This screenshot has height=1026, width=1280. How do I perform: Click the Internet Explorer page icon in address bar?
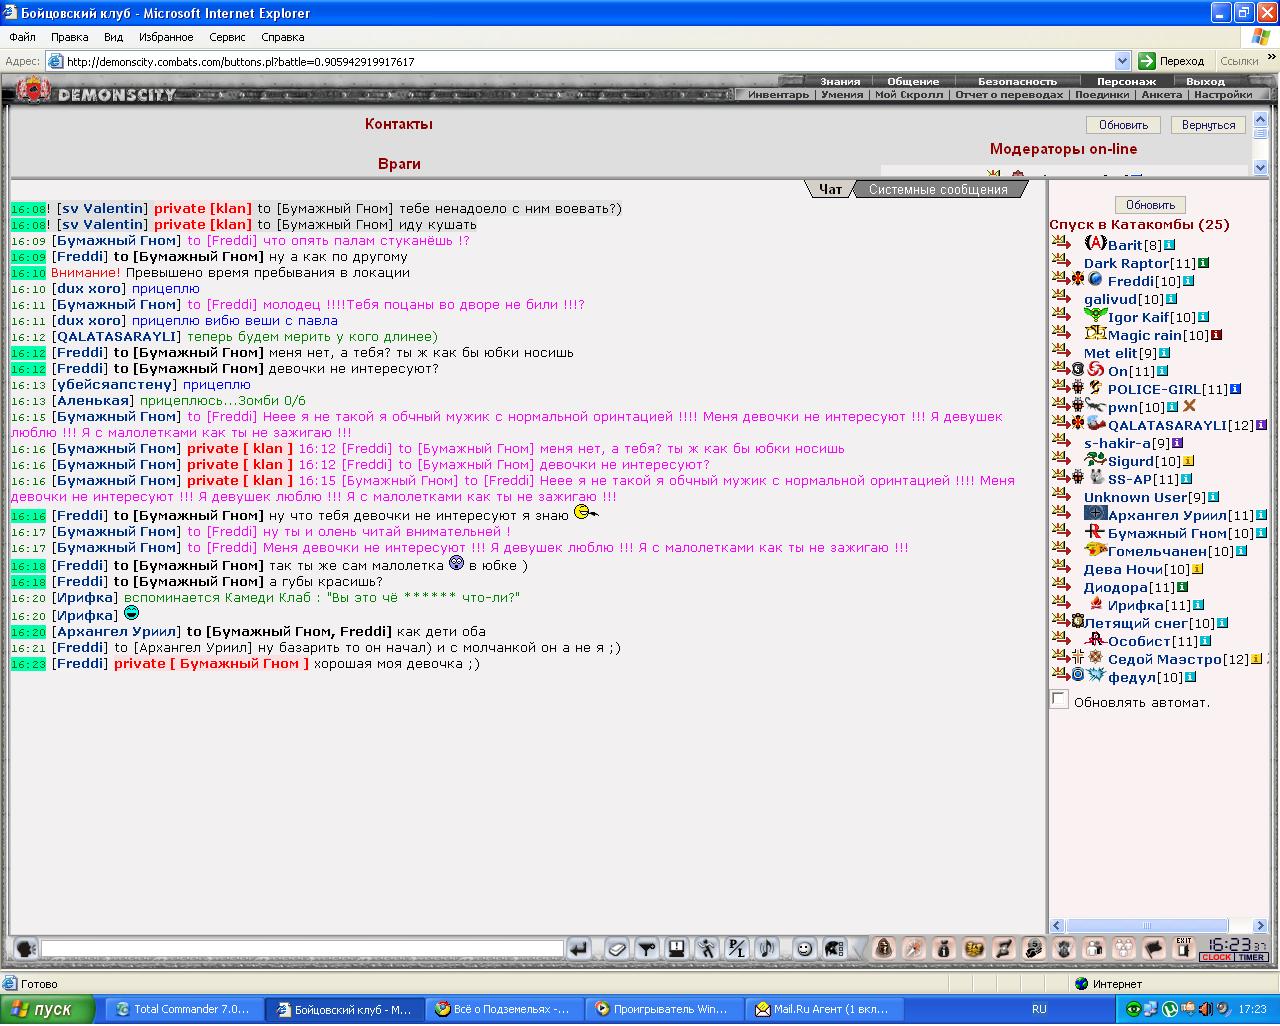(56, 61)
